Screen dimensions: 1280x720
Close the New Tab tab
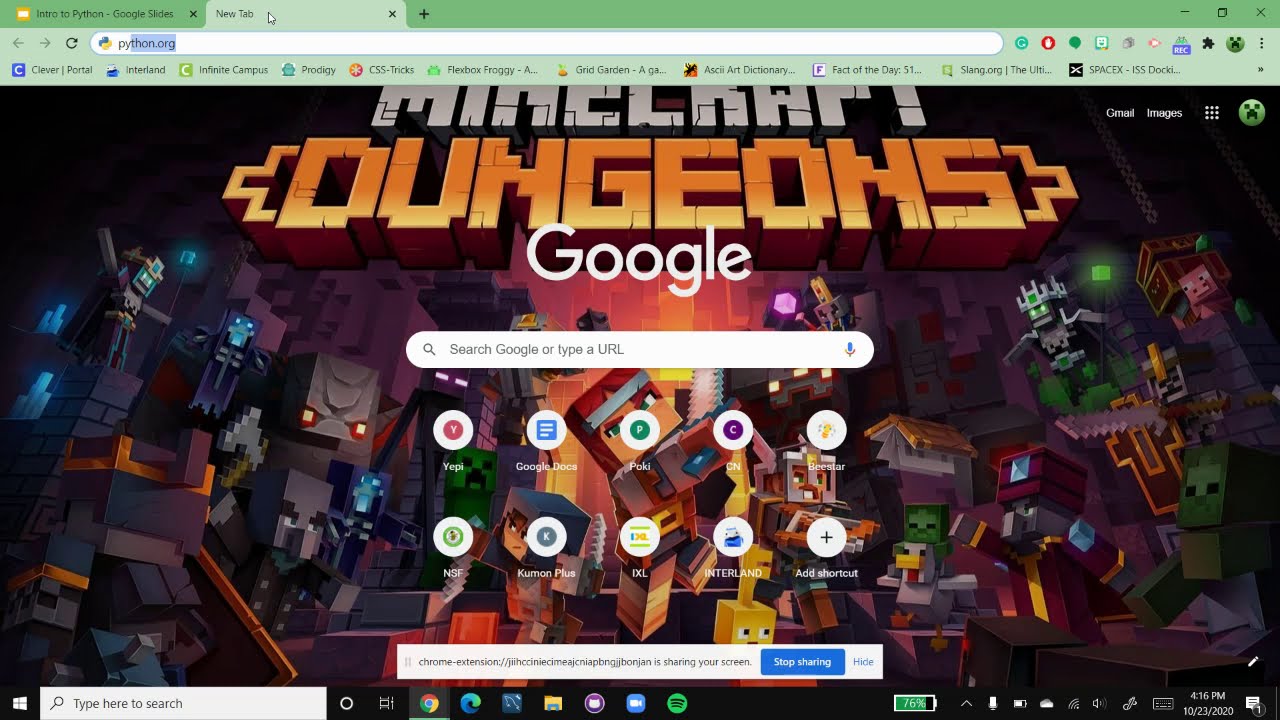coord(392,14)
